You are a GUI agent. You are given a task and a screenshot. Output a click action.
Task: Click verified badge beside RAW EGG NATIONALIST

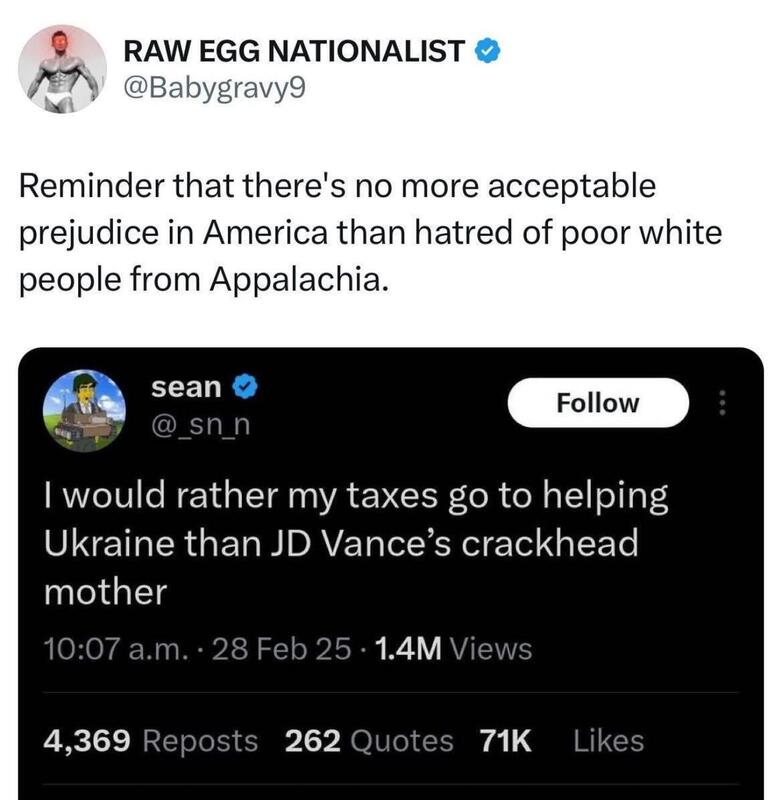486,48
